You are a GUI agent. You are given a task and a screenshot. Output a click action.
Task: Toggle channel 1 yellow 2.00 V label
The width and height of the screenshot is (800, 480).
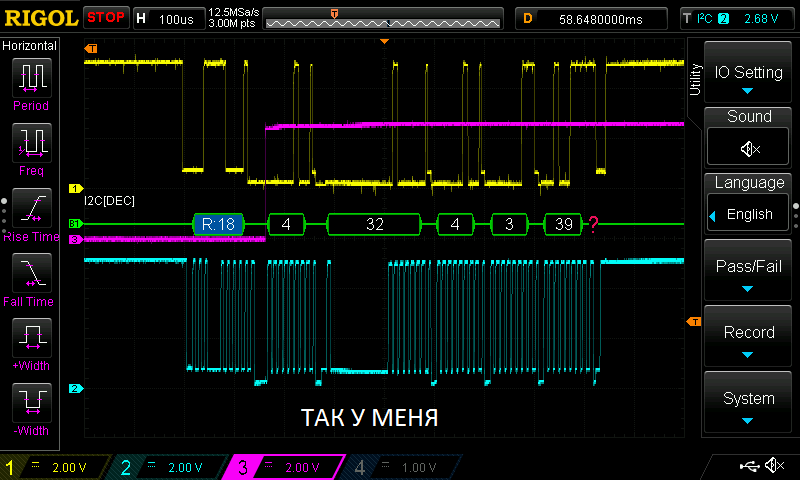[x=56, y=467]
